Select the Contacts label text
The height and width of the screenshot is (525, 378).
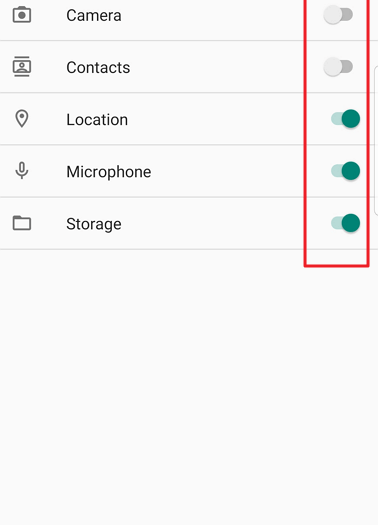[x=98, y=68]
